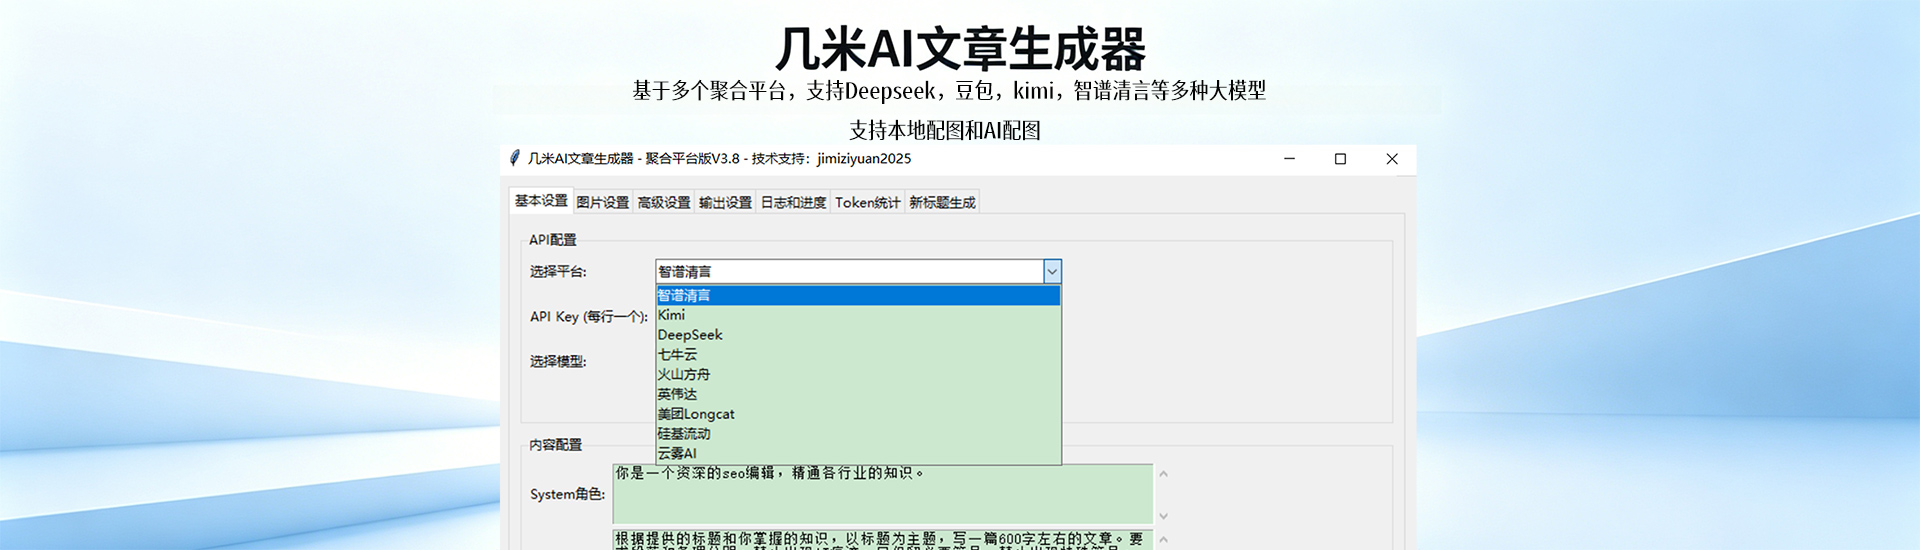The height and width of the screenshot is (550, 1920).
Task: Choose 七牛云 platform option
Action: (858, 354)
